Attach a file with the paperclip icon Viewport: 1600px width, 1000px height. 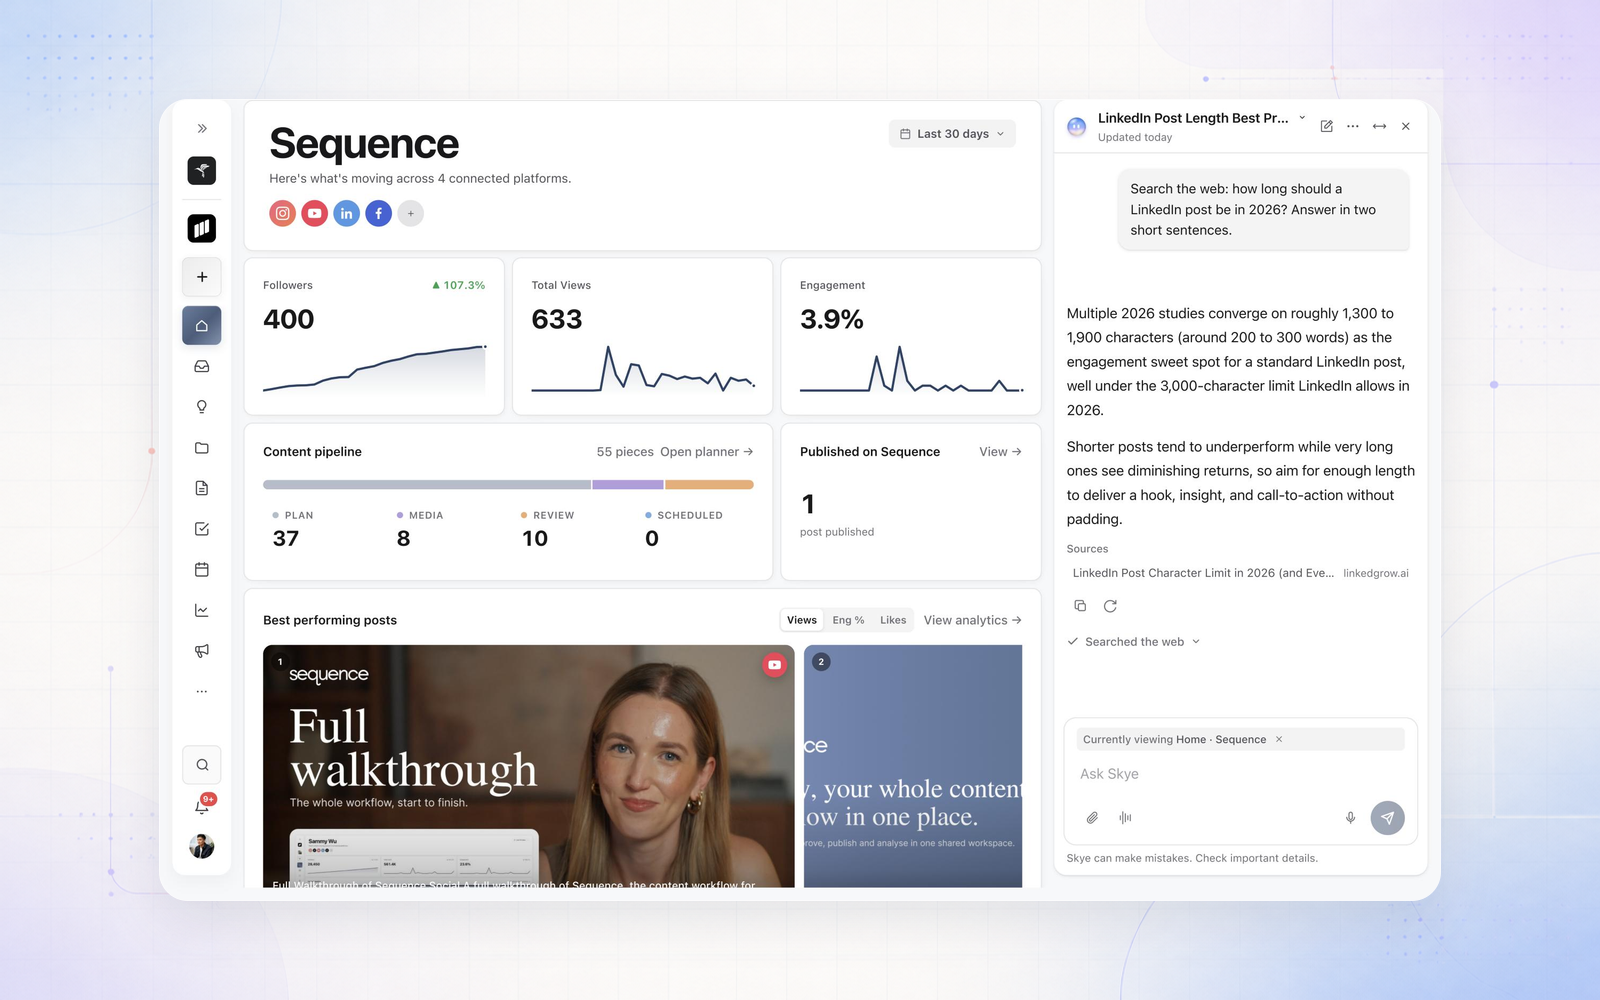[x=1092, y=818]
